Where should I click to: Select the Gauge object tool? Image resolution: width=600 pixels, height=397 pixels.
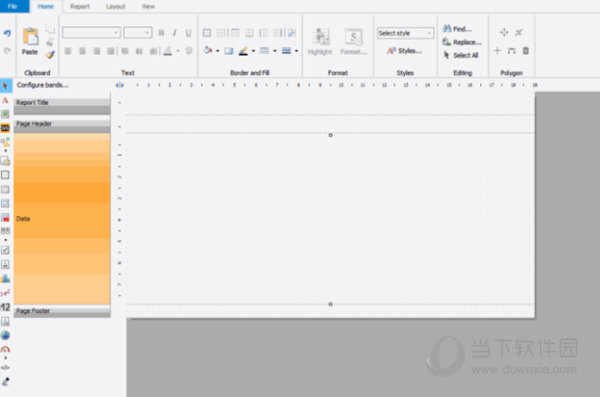[x=5, y=349]
